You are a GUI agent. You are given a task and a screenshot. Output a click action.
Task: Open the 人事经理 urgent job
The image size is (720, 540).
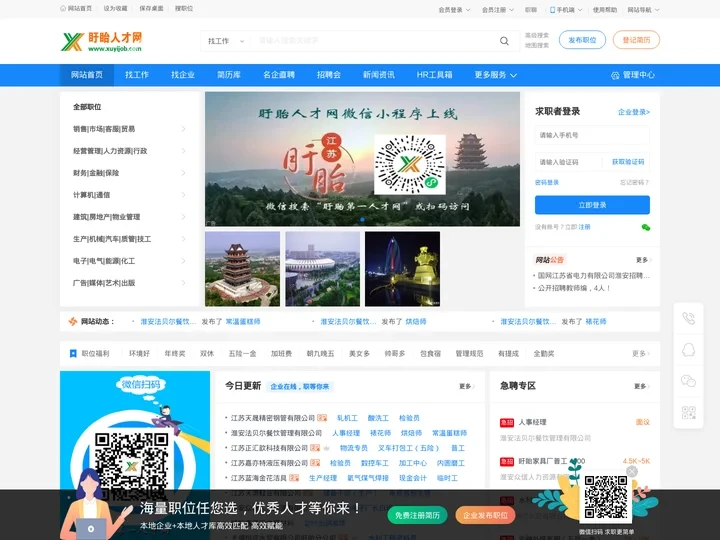(533, 422)
